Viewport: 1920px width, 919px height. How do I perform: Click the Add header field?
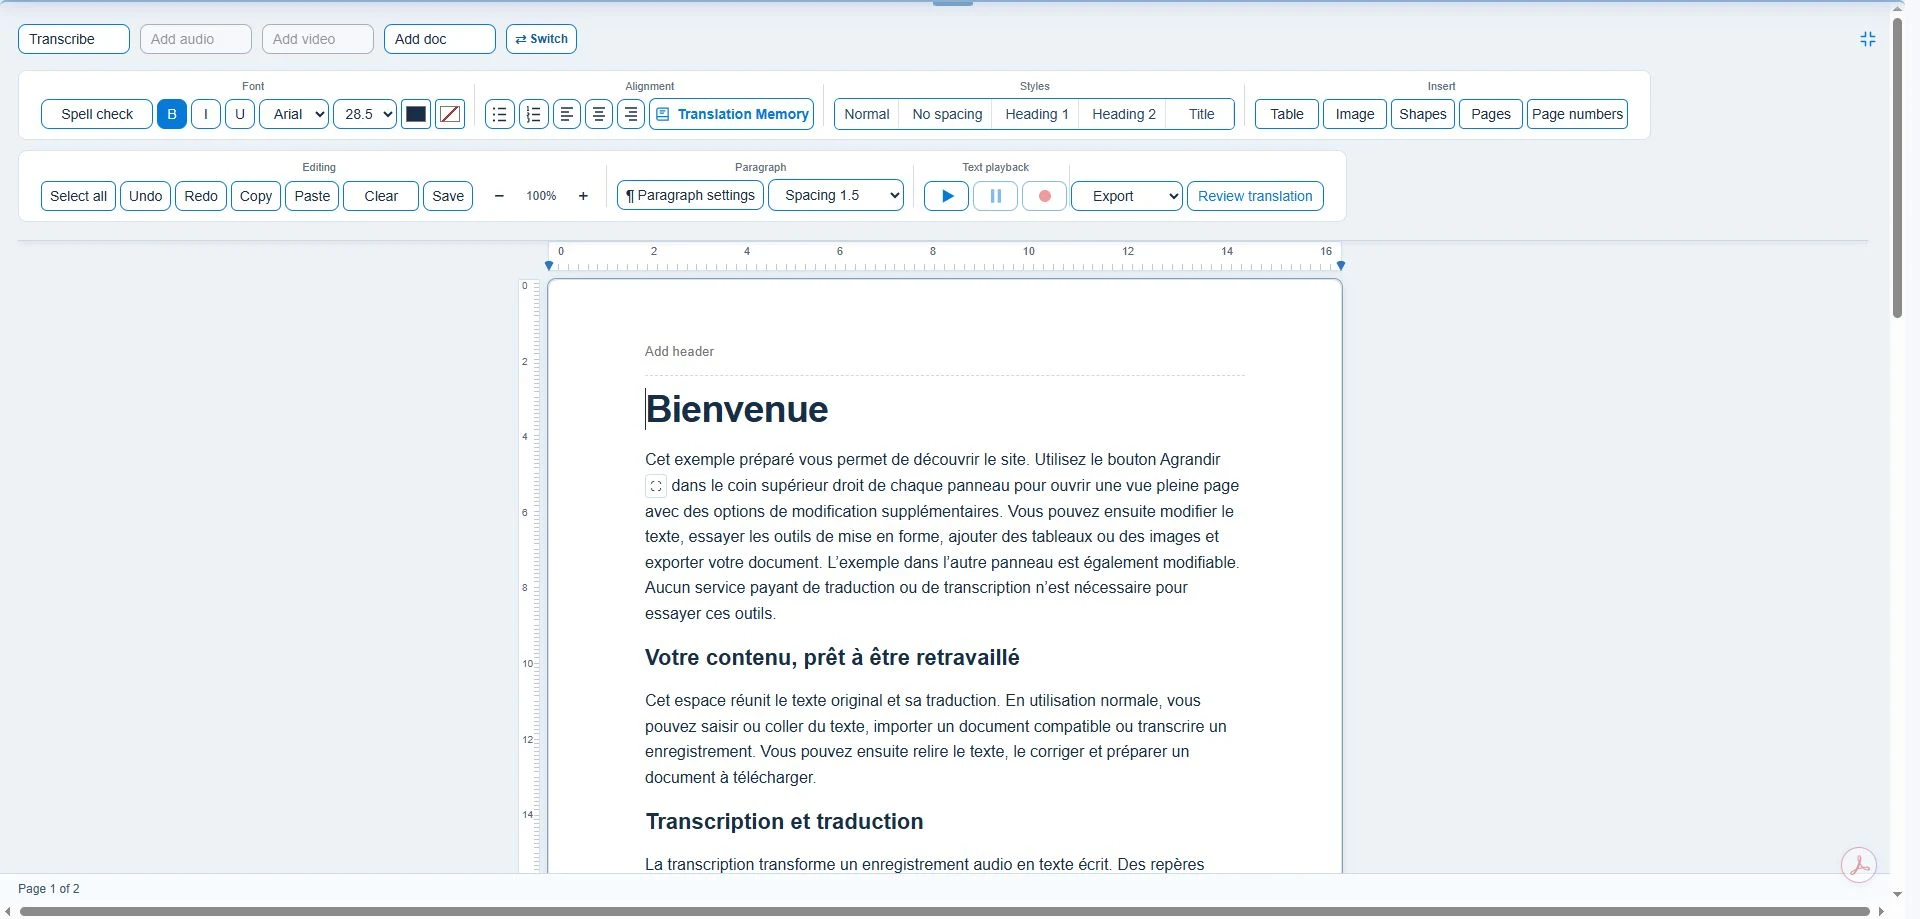click(x=945, y=352)
